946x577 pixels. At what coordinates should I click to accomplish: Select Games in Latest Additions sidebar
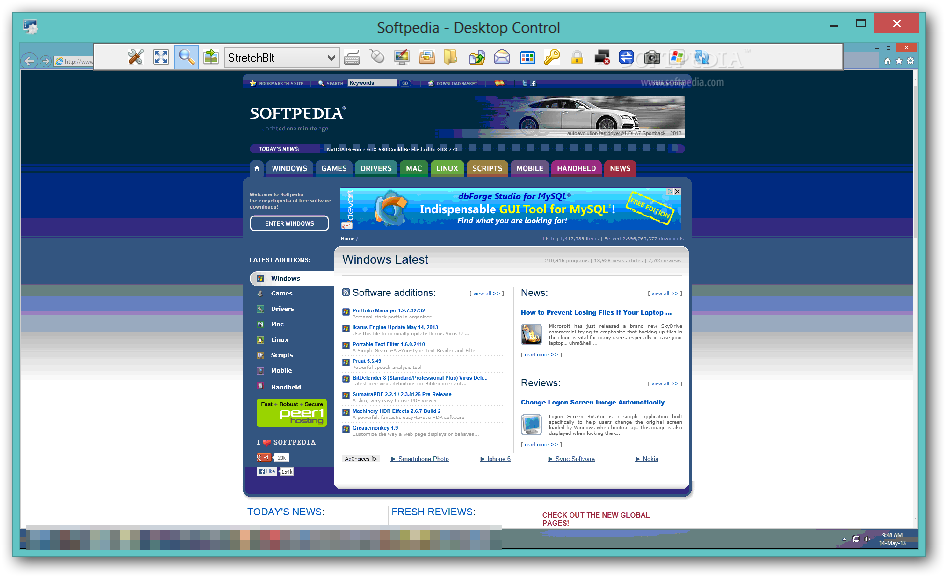282,293
